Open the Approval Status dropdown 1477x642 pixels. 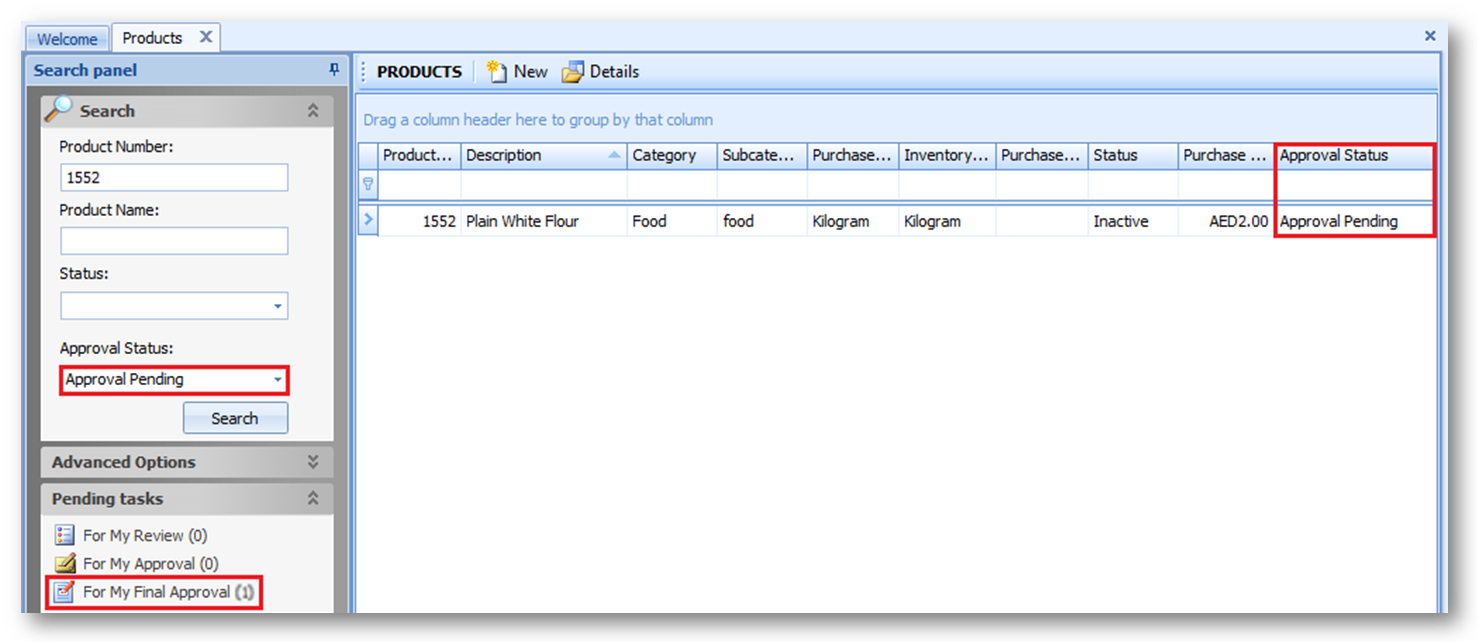[x=277, y=380]
